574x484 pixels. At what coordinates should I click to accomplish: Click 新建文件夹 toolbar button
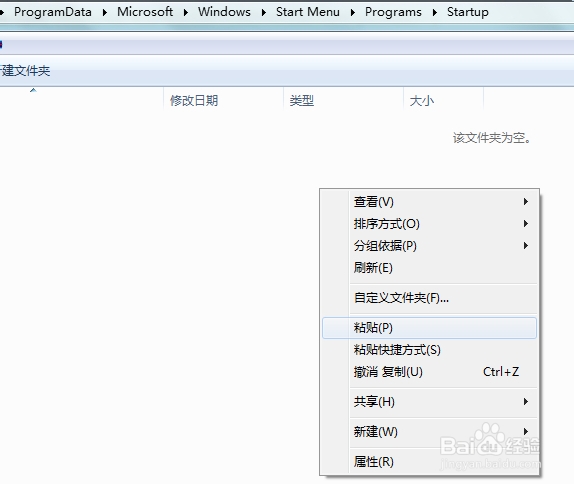[25, 71]
